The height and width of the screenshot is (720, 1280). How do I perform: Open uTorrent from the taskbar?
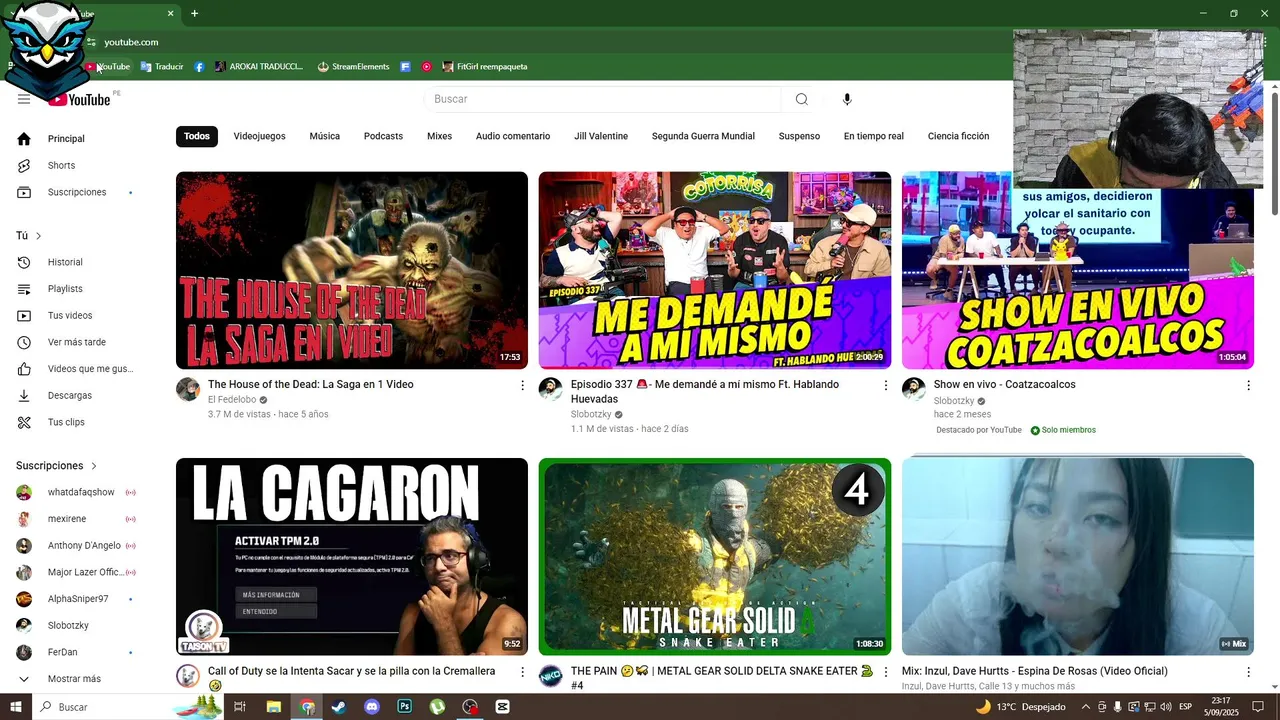tap(437, 707)
